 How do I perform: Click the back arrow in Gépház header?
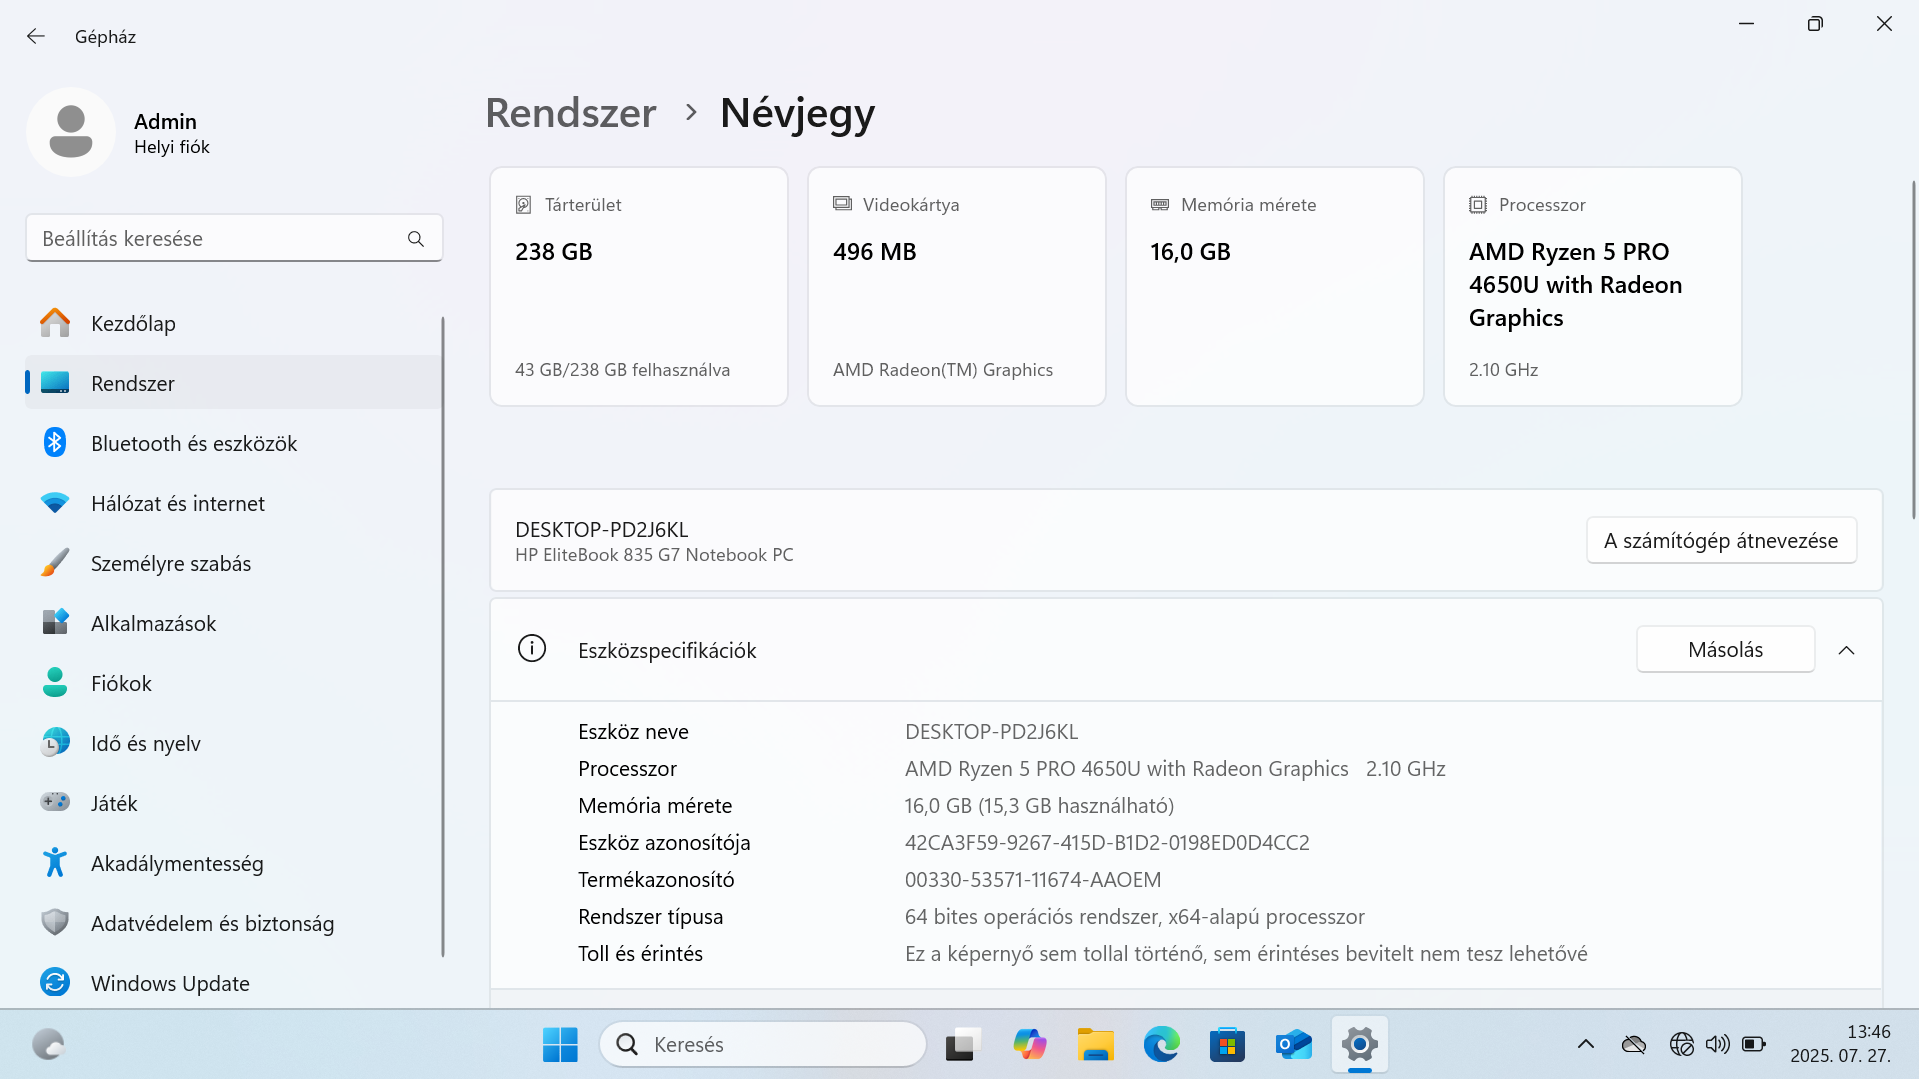pos(36,36)
